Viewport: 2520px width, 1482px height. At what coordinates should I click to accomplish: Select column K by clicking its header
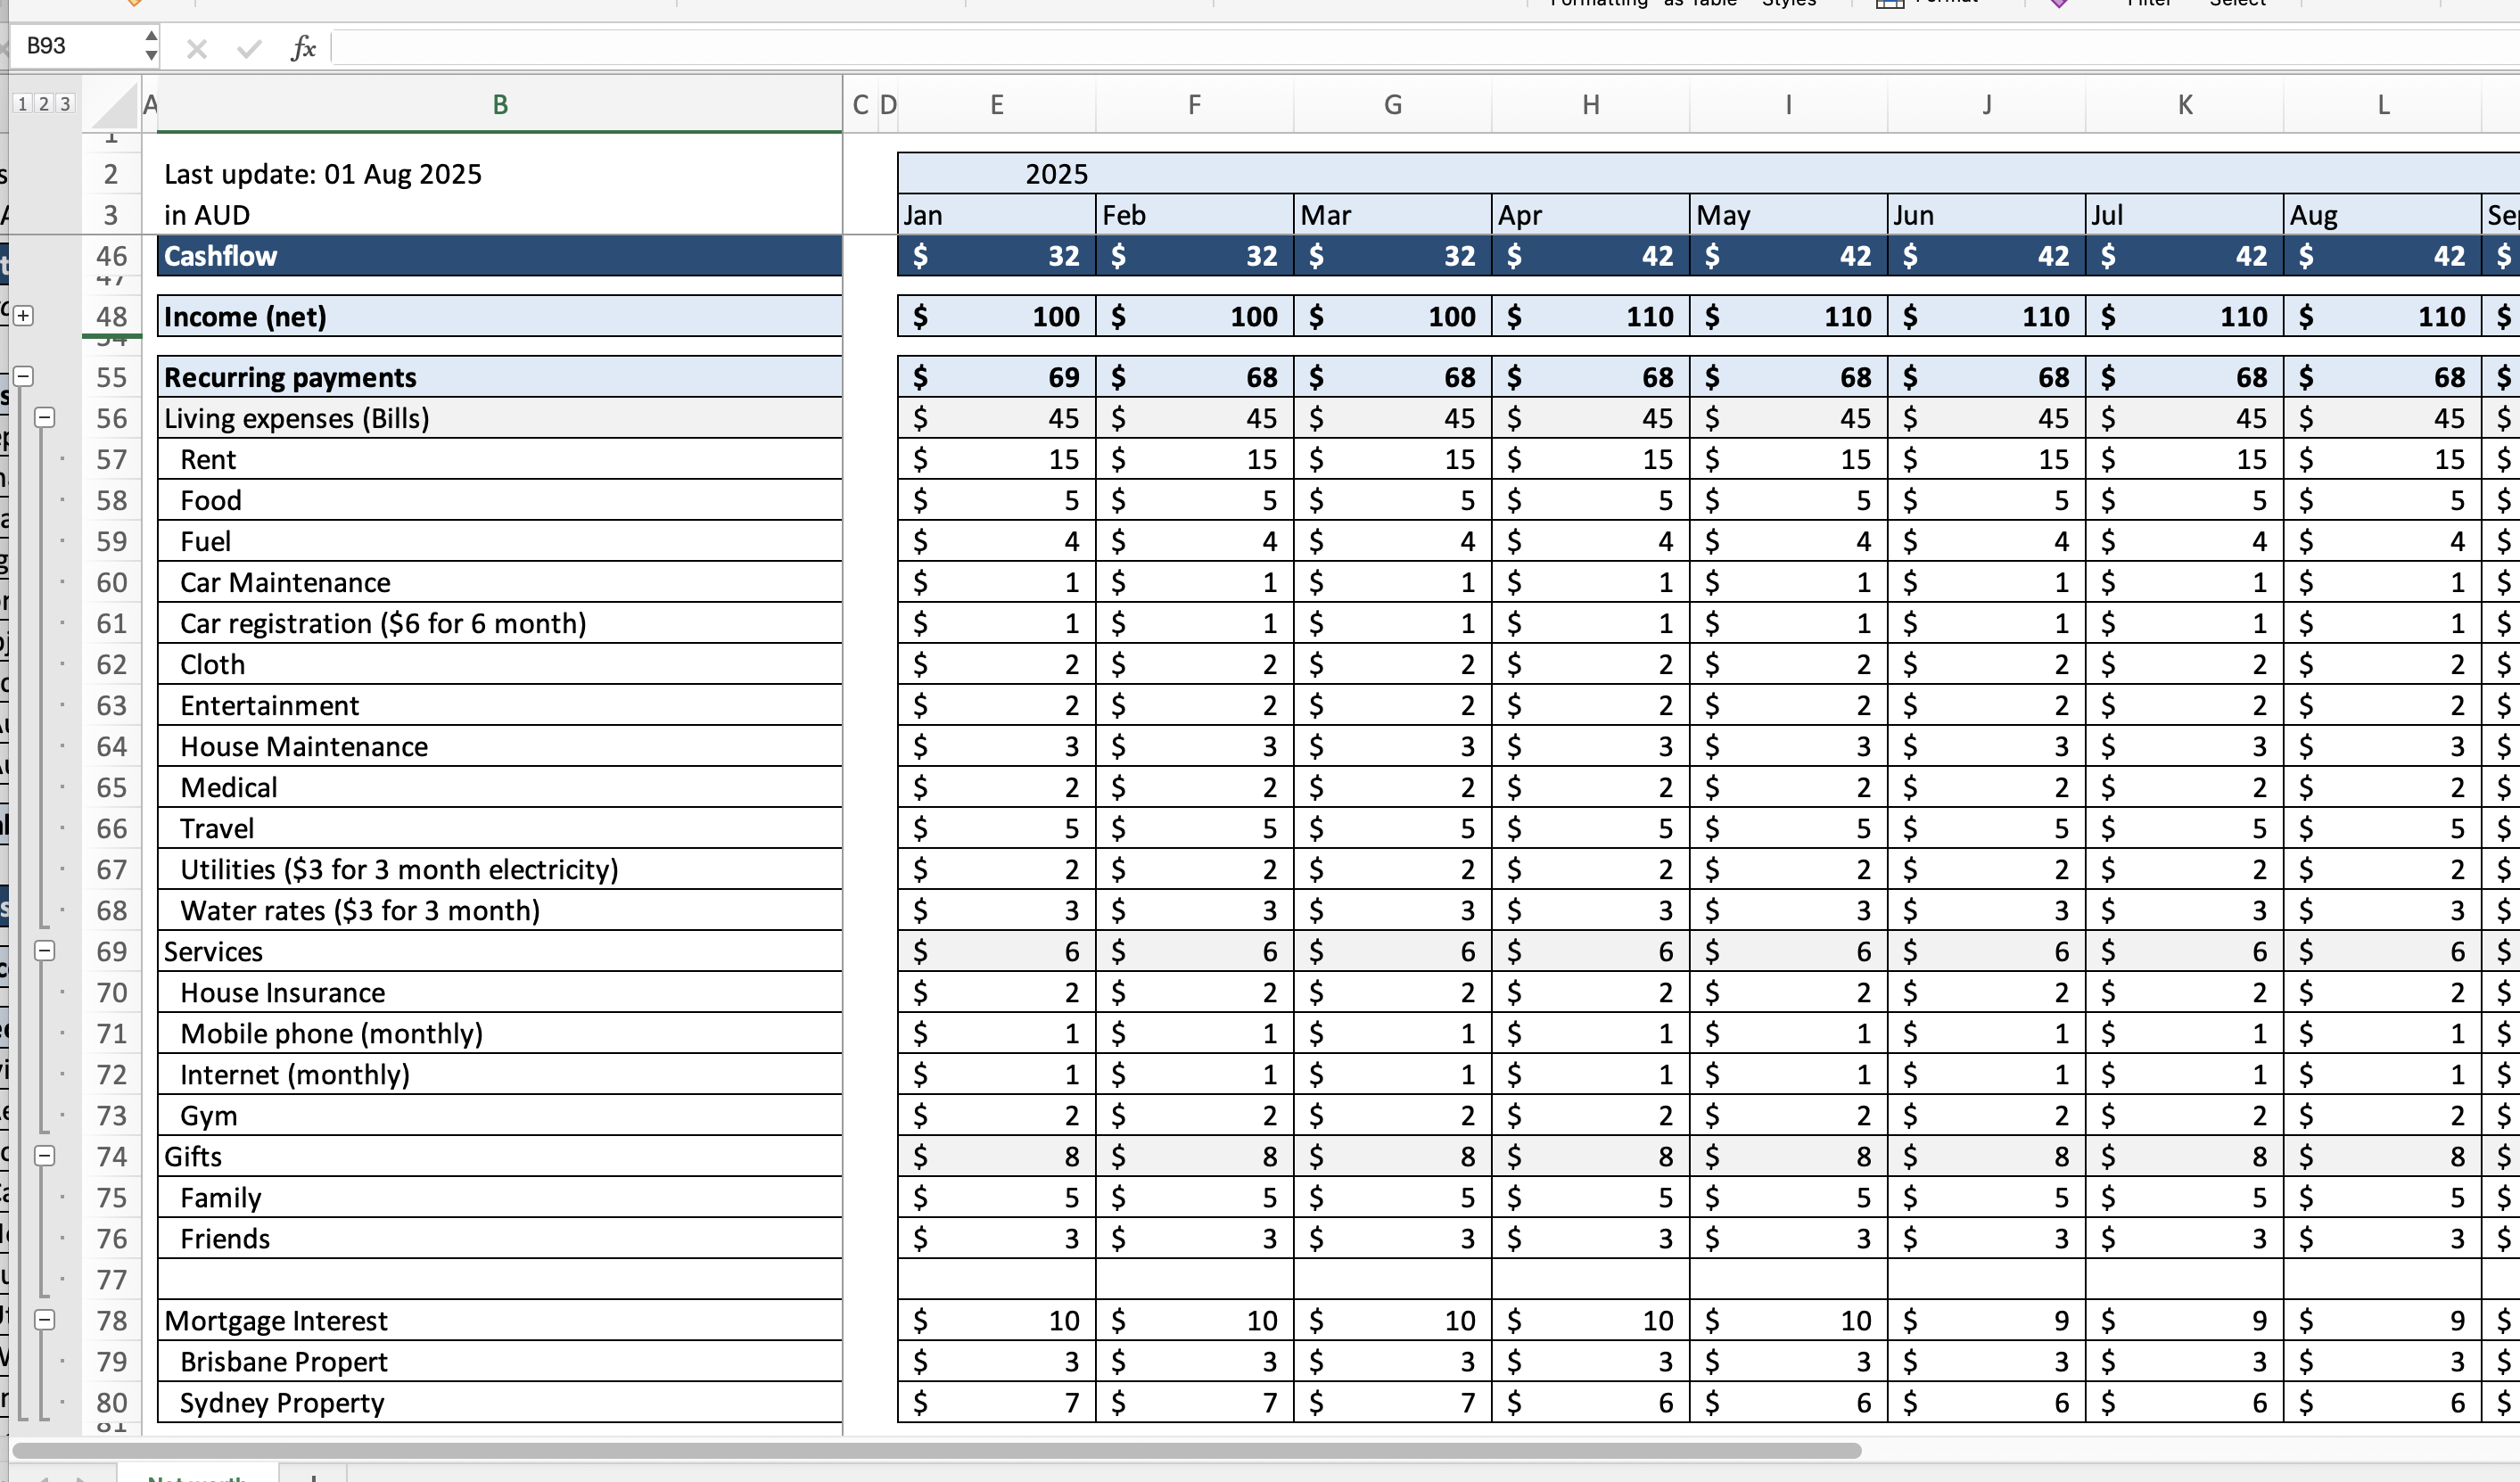click(x=2184, y=104)
